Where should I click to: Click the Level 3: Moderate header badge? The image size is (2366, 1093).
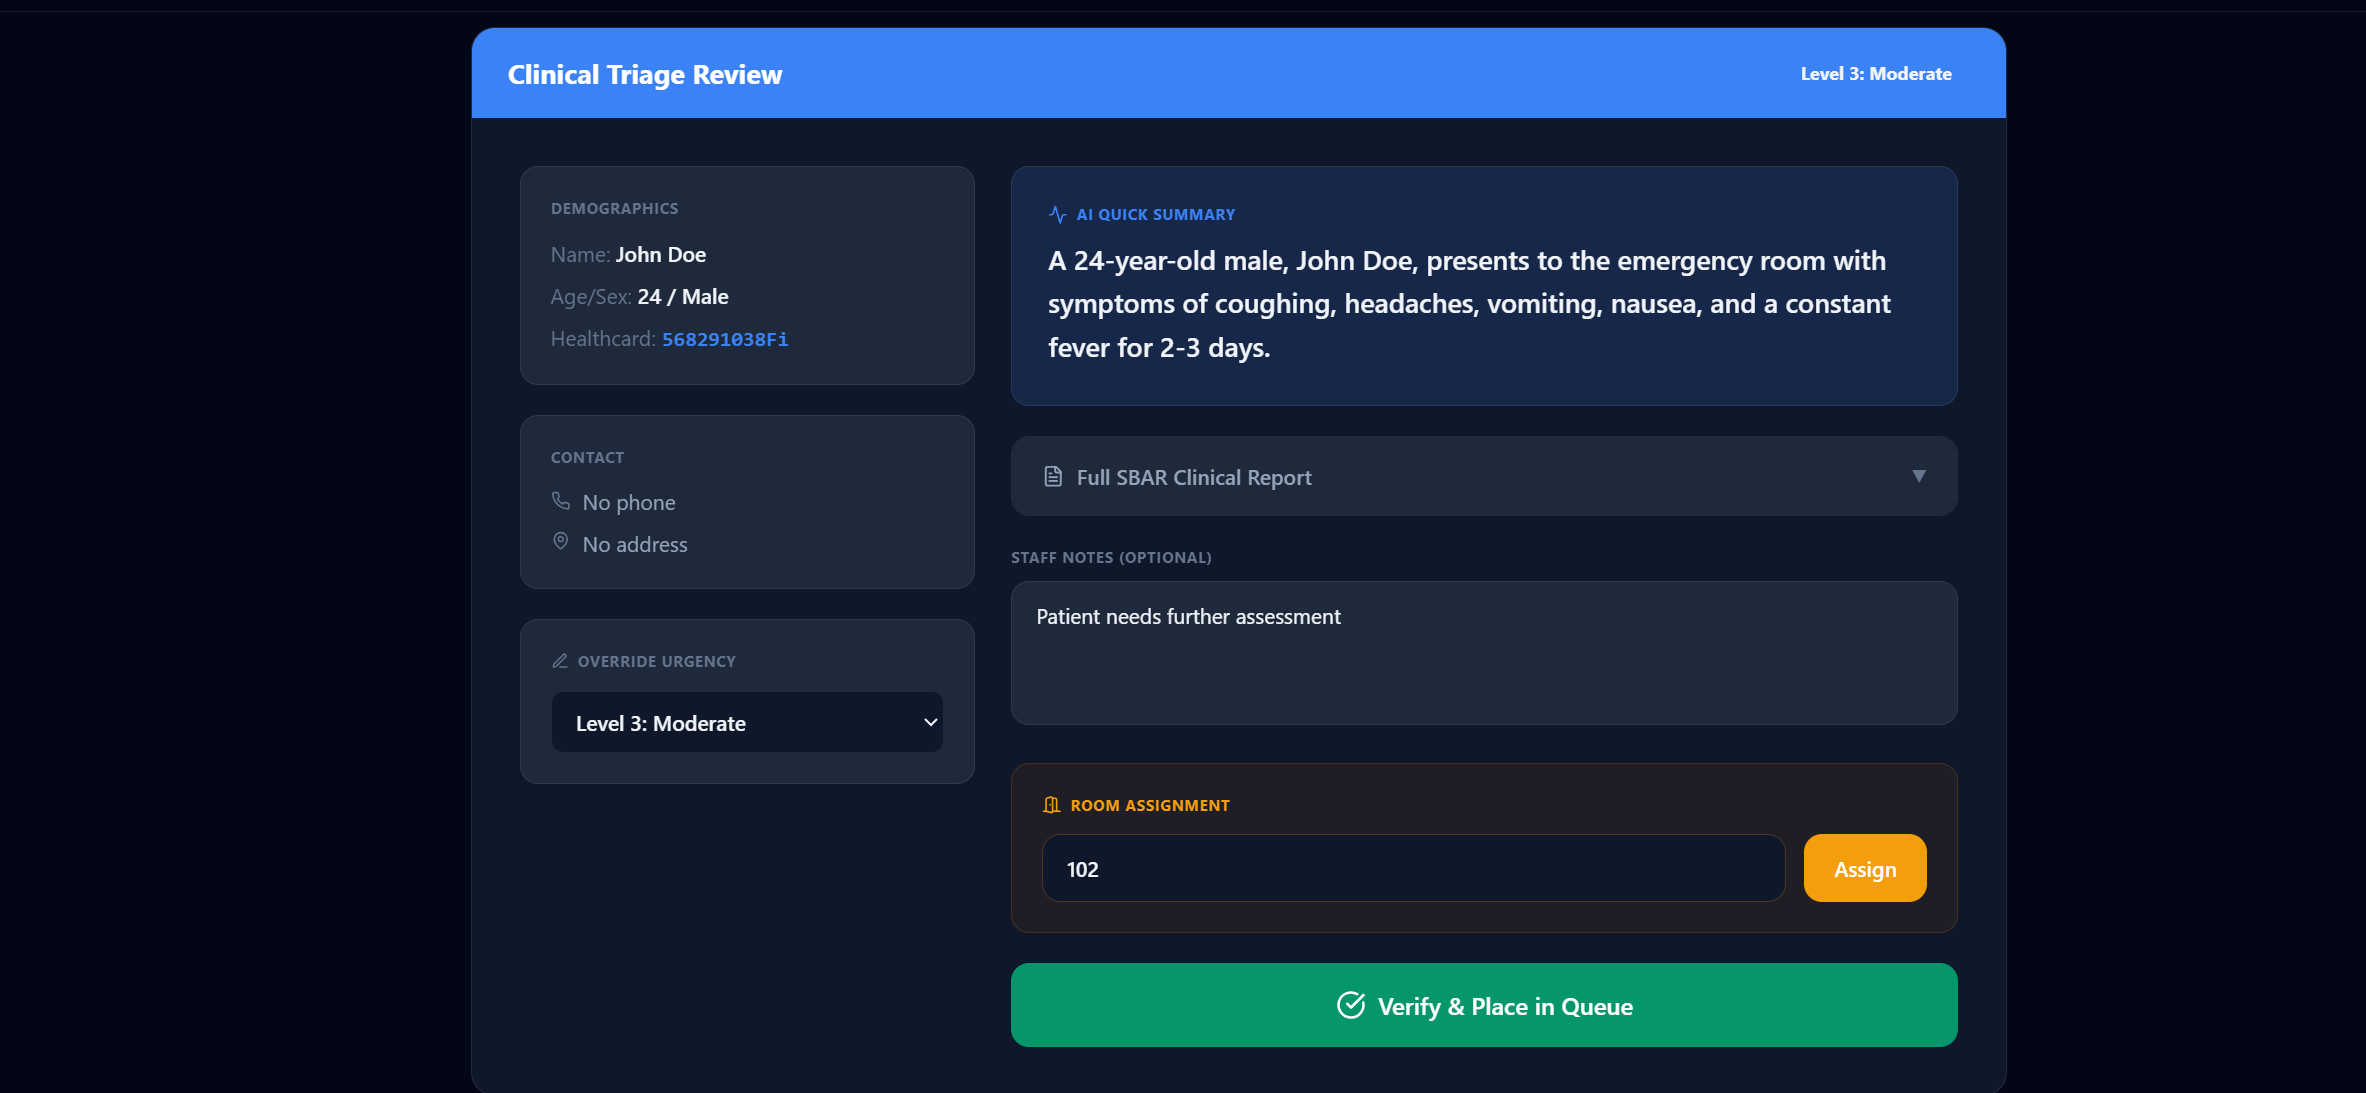coord(1875,74)
